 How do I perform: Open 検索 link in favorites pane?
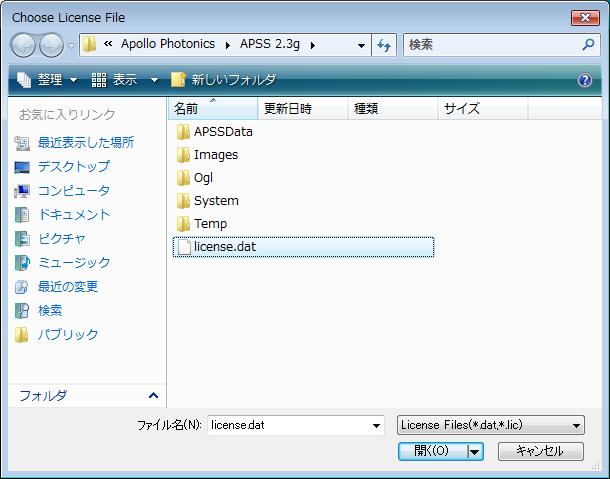pyautogui.click(x=50, y=311)
